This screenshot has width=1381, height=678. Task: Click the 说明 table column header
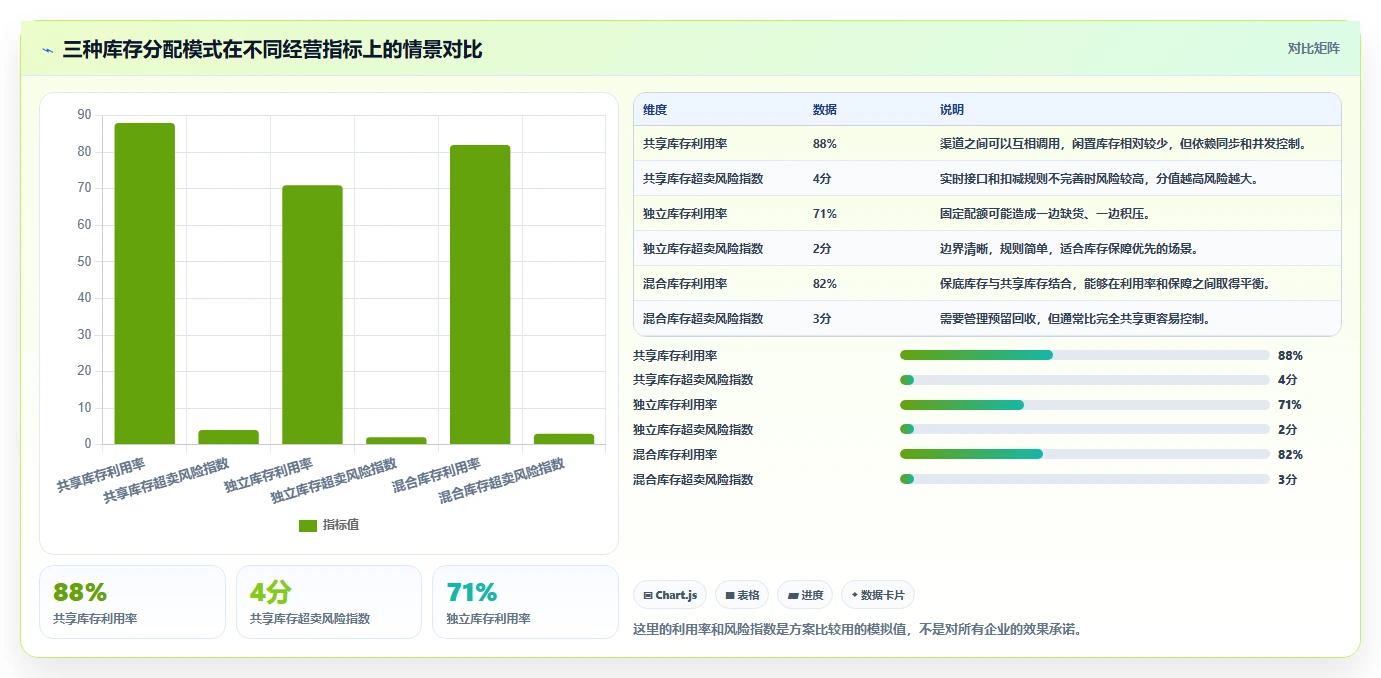click(x=952, y=109)
